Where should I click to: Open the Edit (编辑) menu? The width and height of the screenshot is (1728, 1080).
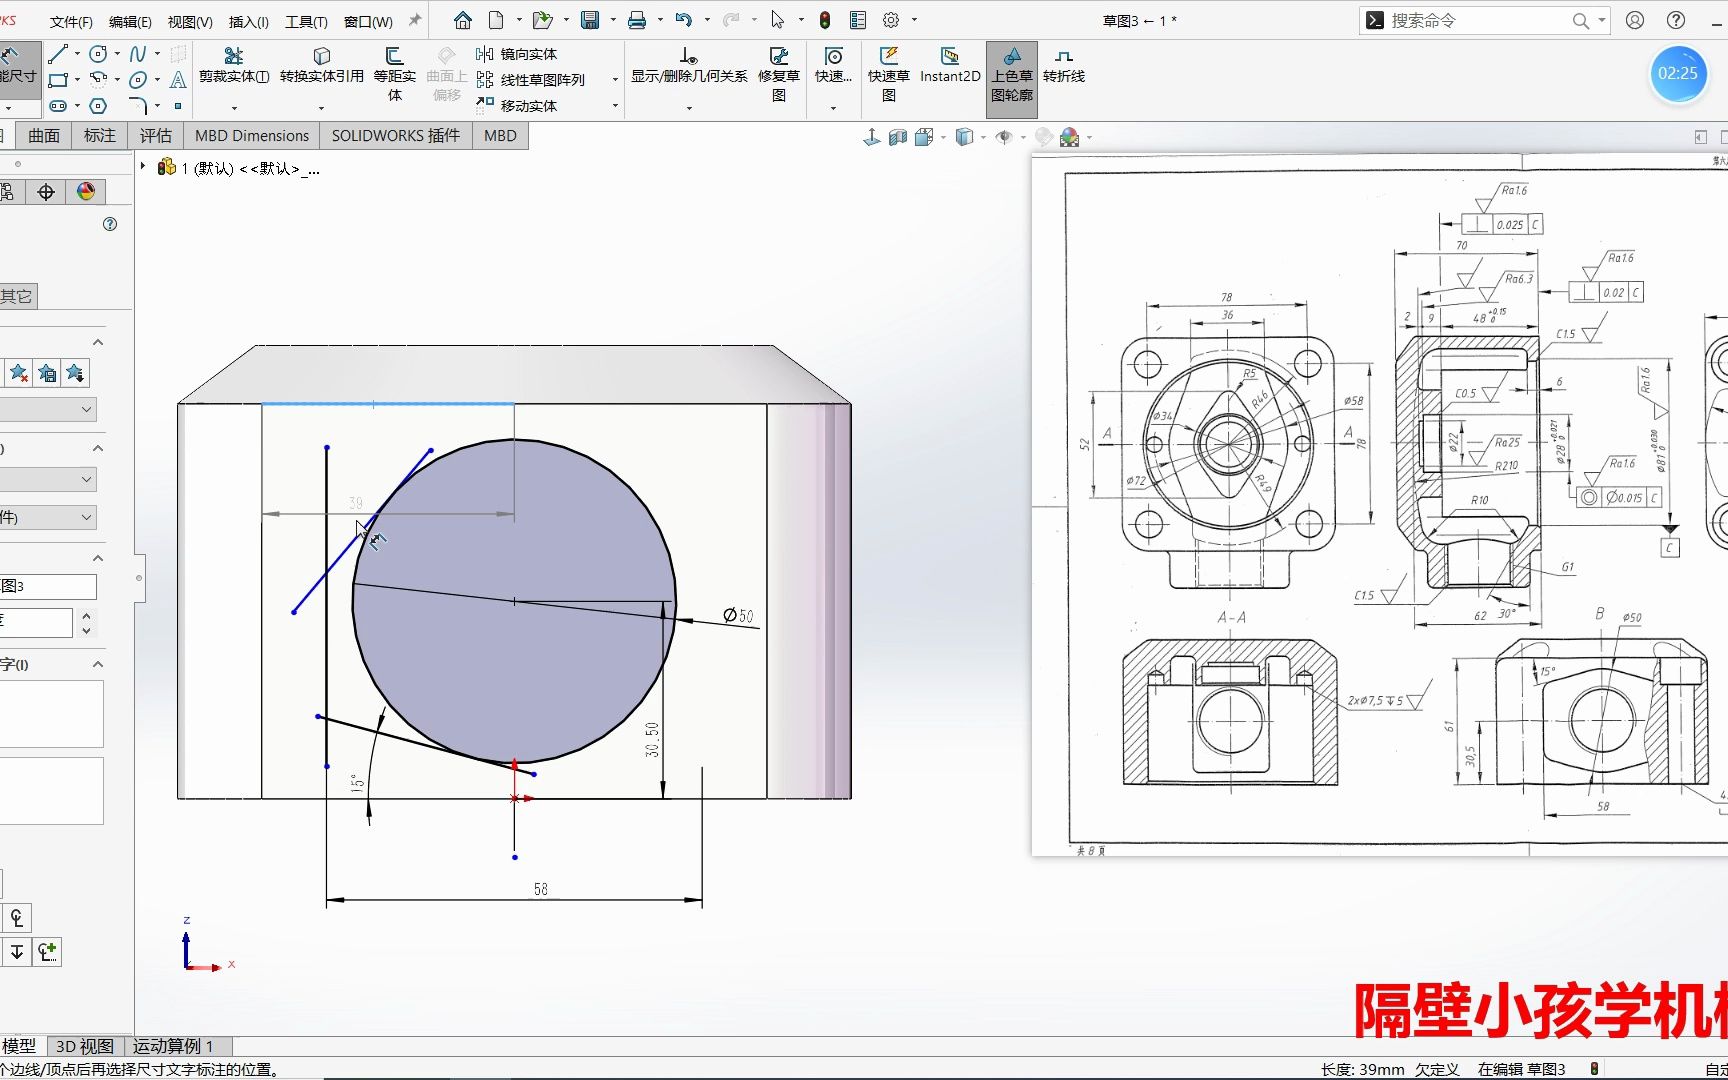(130, 22)
